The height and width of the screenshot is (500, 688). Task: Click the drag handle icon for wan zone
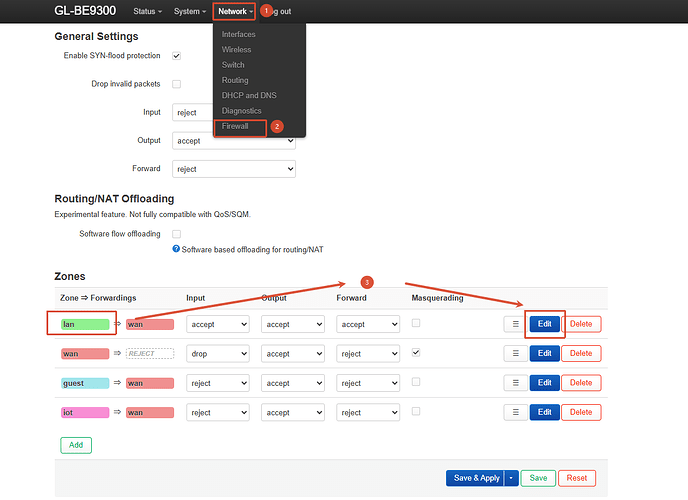click(516, 354)
